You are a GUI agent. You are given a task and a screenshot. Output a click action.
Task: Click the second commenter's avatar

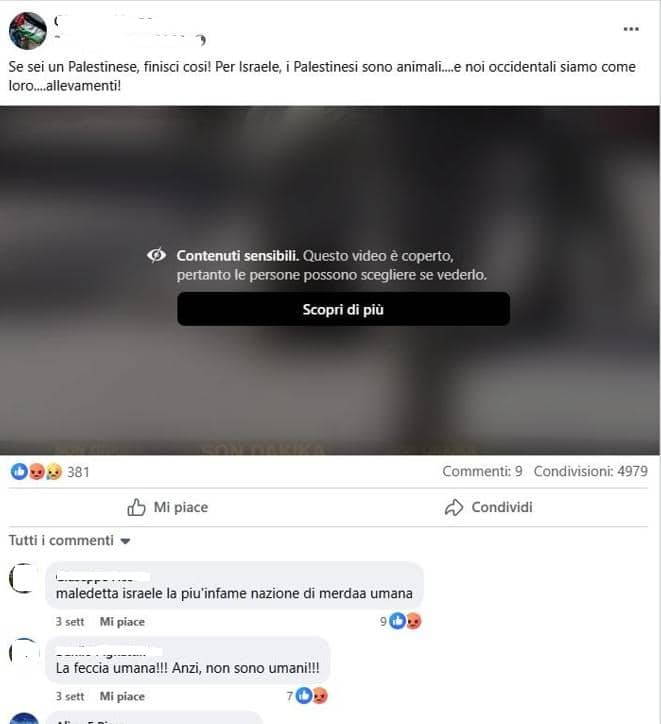[24, 652]
